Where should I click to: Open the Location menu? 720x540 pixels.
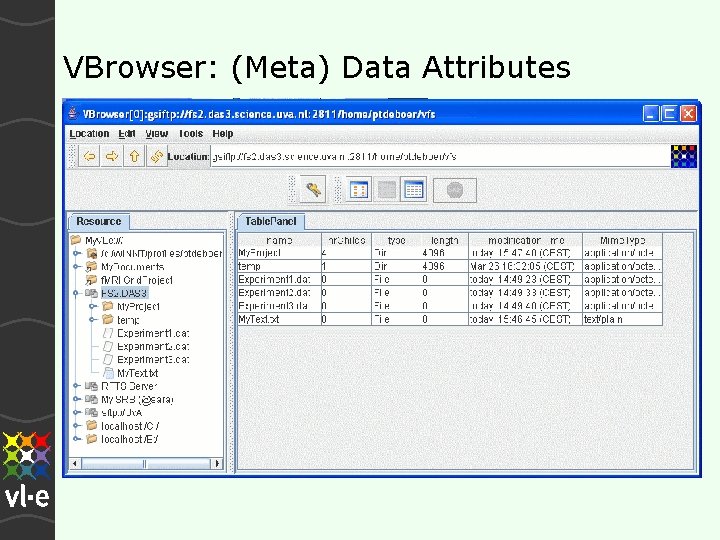89,134
